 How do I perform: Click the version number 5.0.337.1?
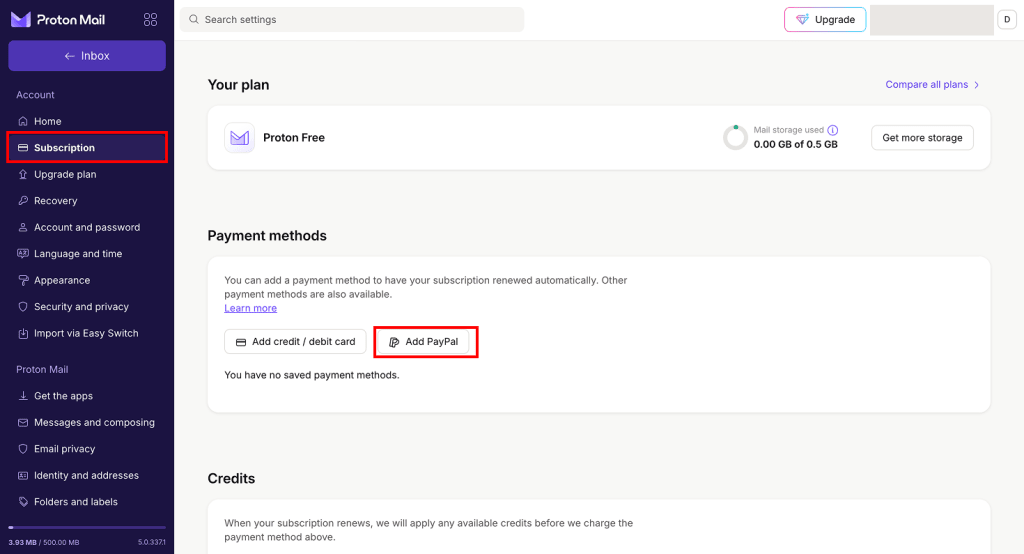[152, 542]
